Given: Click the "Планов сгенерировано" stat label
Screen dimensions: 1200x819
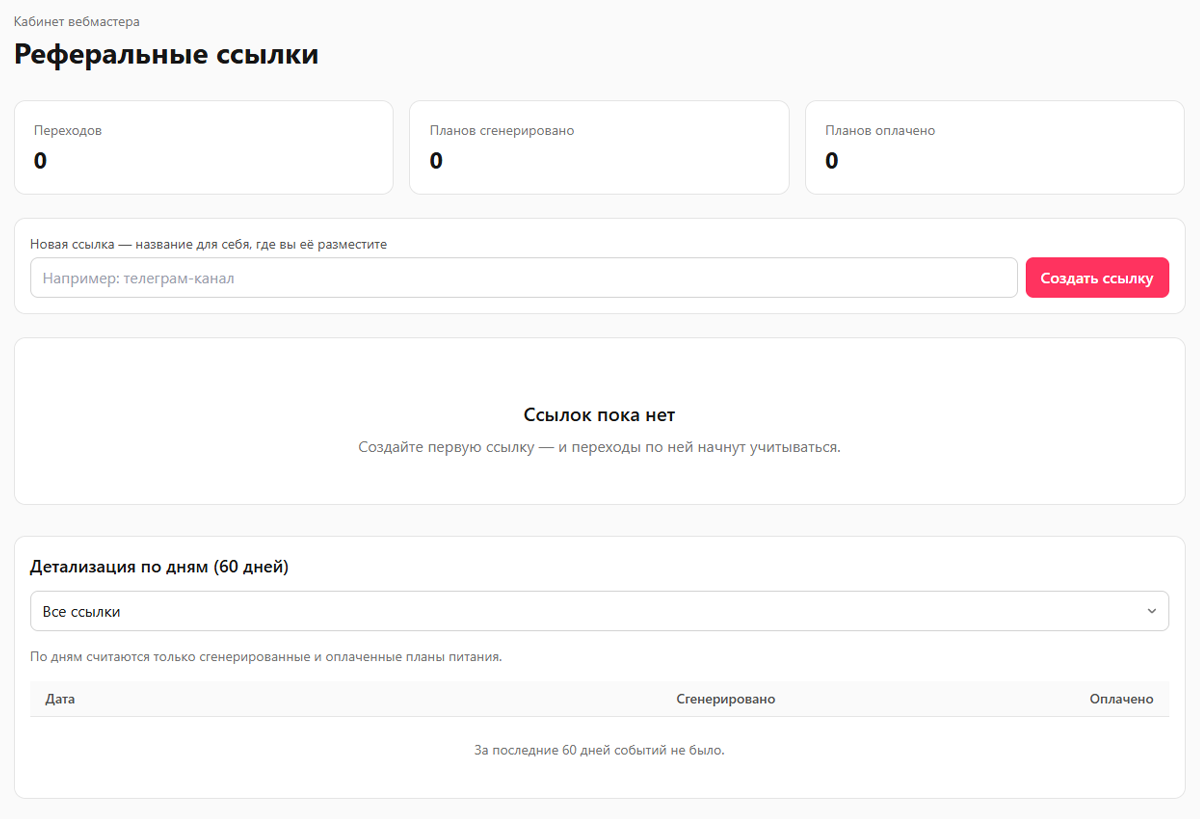Looking at the screenshot, I should pos(502,130).
